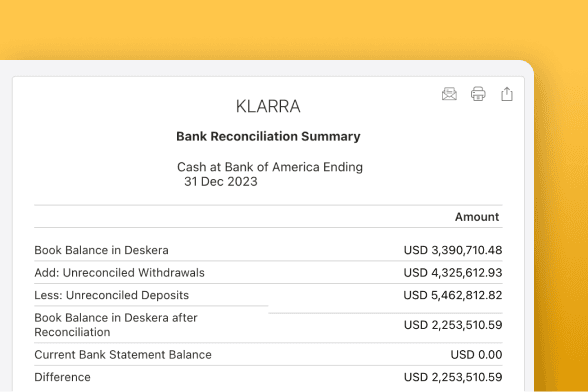The width and height of the screenshot is (588, 392).
Task: Select the Current Bank Statement Balance label
Action: tap(123, 355)
